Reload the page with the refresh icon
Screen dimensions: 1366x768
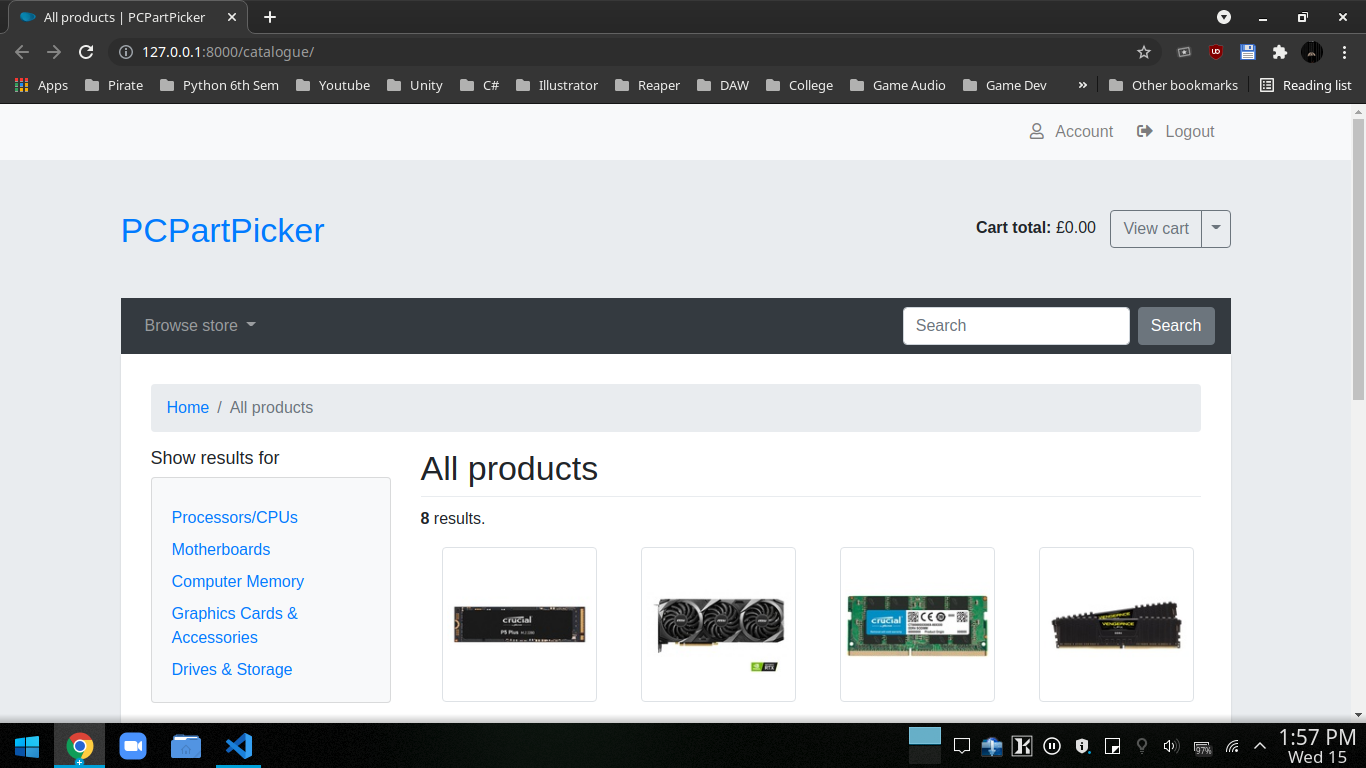pos(86,52)
